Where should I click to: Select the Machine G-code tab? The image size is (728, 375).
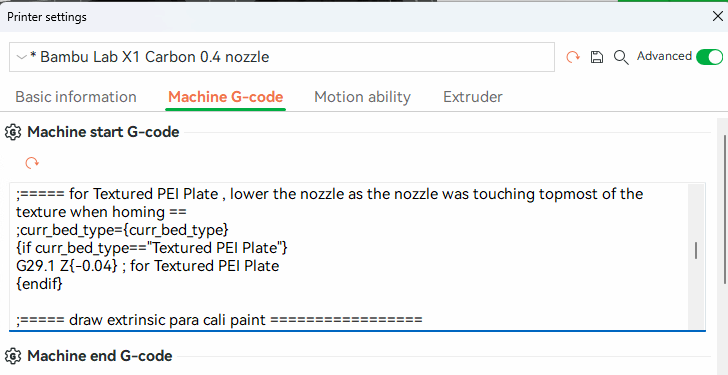pyautogui.click(x=225, y=97)
